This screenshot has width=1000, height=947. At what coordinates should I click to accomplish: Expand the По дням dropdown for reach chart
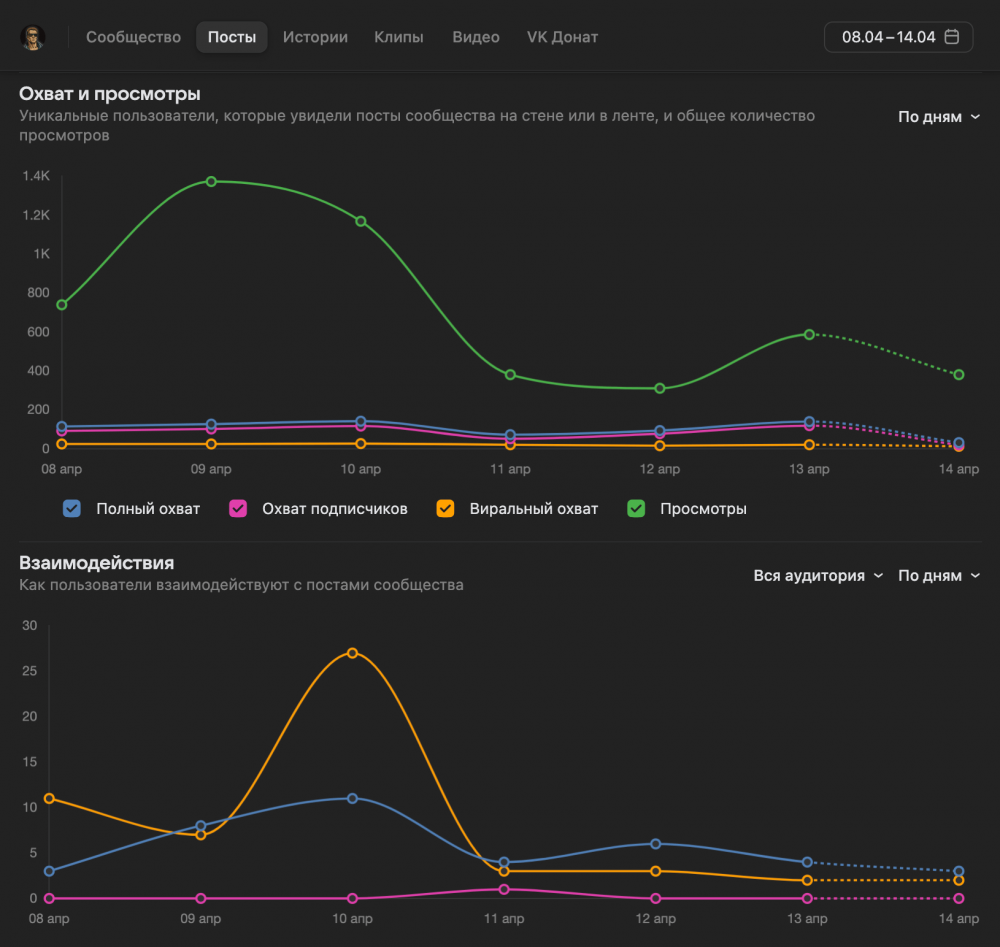(939, 117)
